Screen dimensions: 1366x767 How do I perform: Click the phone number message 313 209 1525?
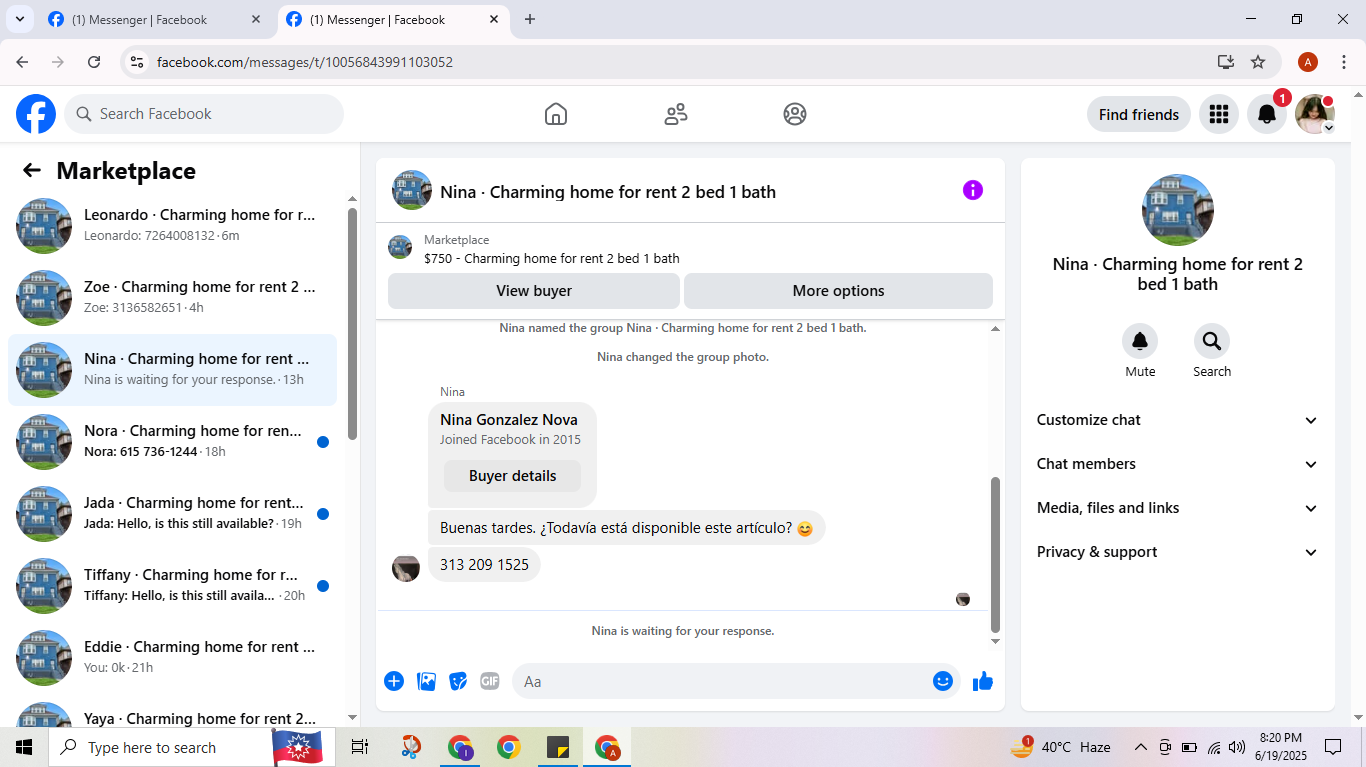pyautogui.click(x=484, y=565)
